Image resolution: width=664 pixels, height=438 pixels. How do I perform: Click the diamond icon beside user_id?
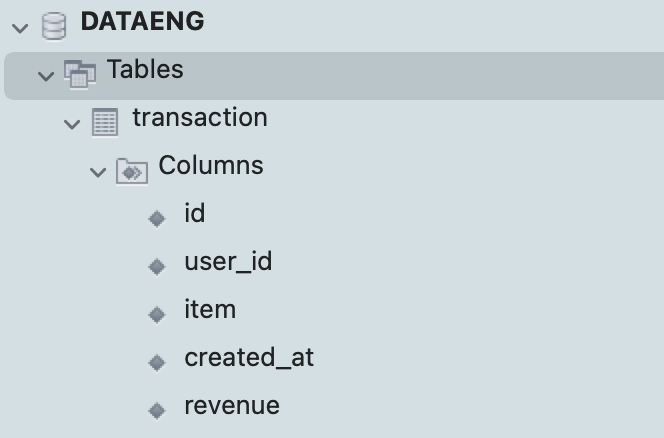(156, 266)
